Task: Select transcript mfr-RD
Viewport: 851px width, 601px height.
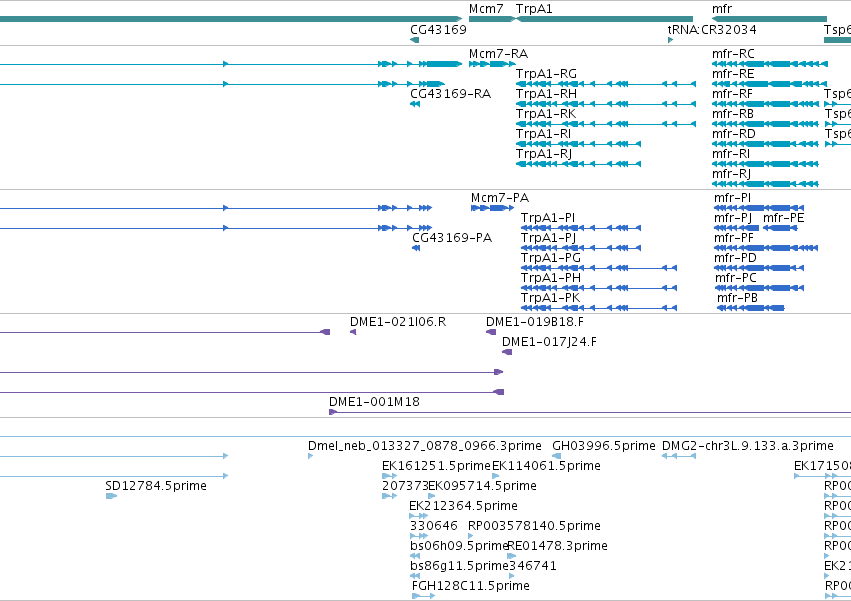Action: [x=733, y=134]
